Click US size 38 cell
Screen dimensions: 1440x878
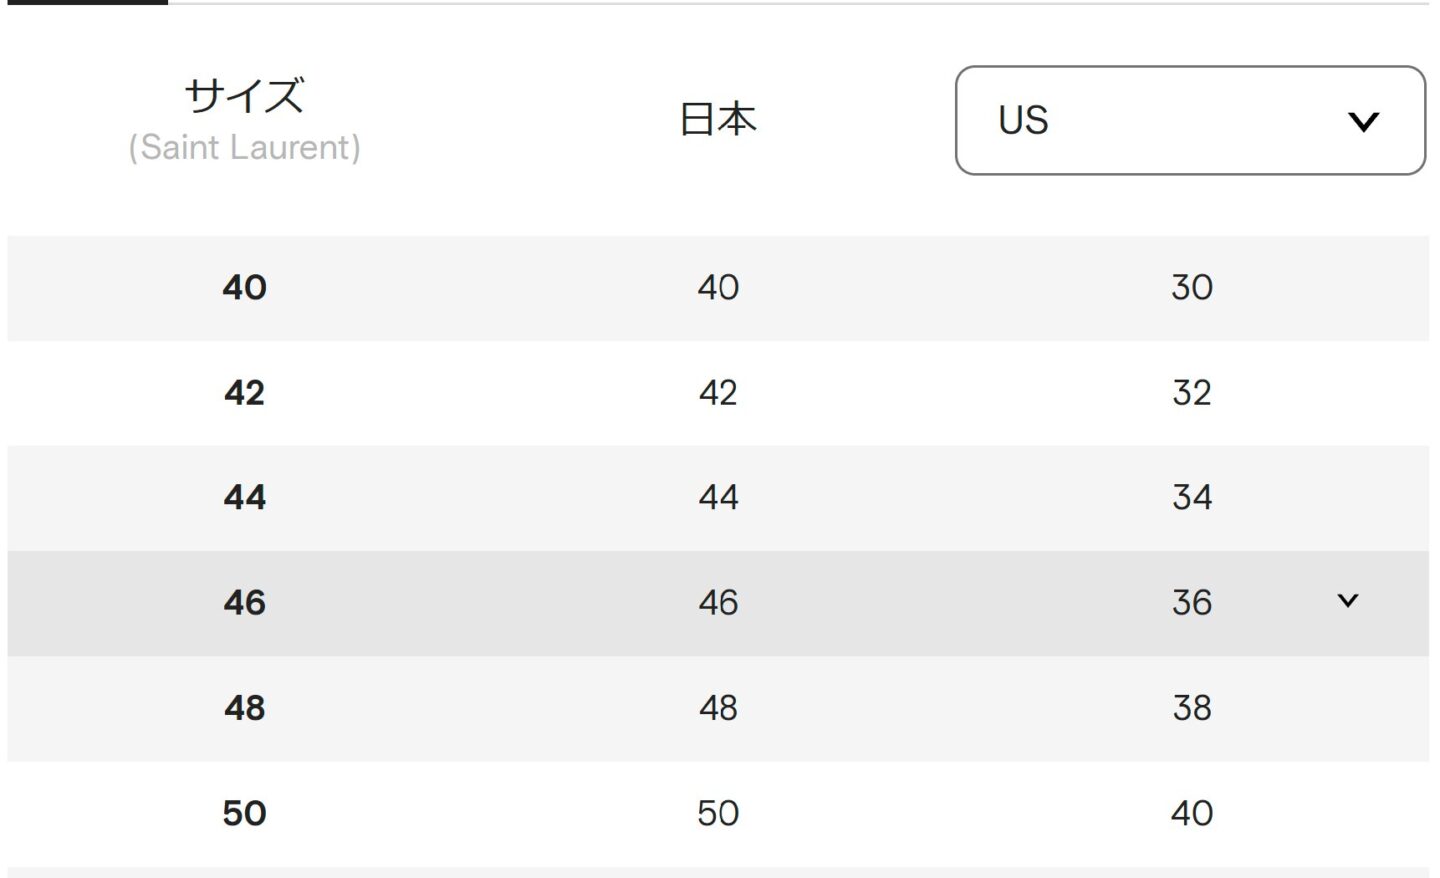[x=1191, y=708]
